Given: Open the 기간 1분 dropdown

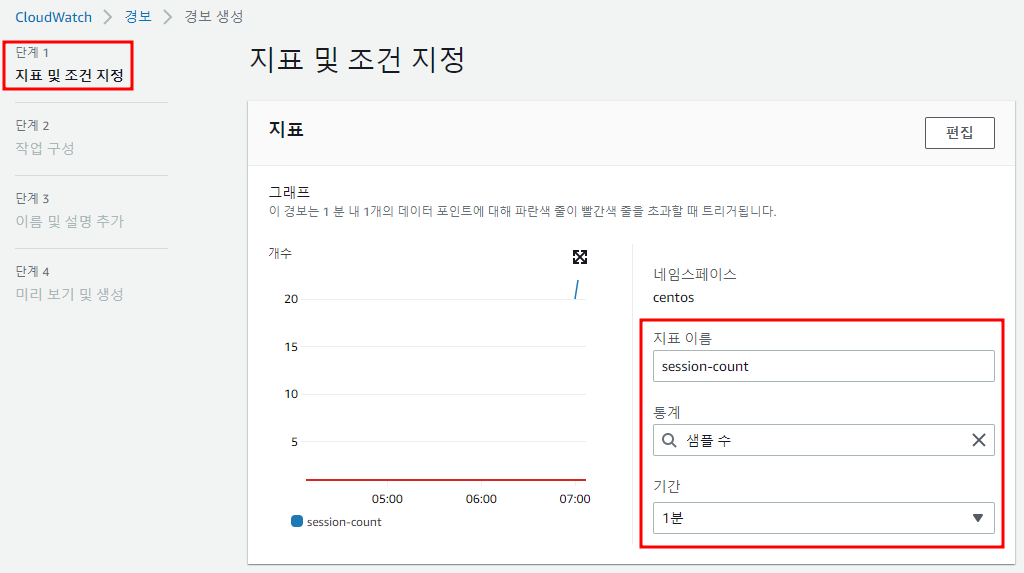Looking at the screenshot, I should (824, 518).
